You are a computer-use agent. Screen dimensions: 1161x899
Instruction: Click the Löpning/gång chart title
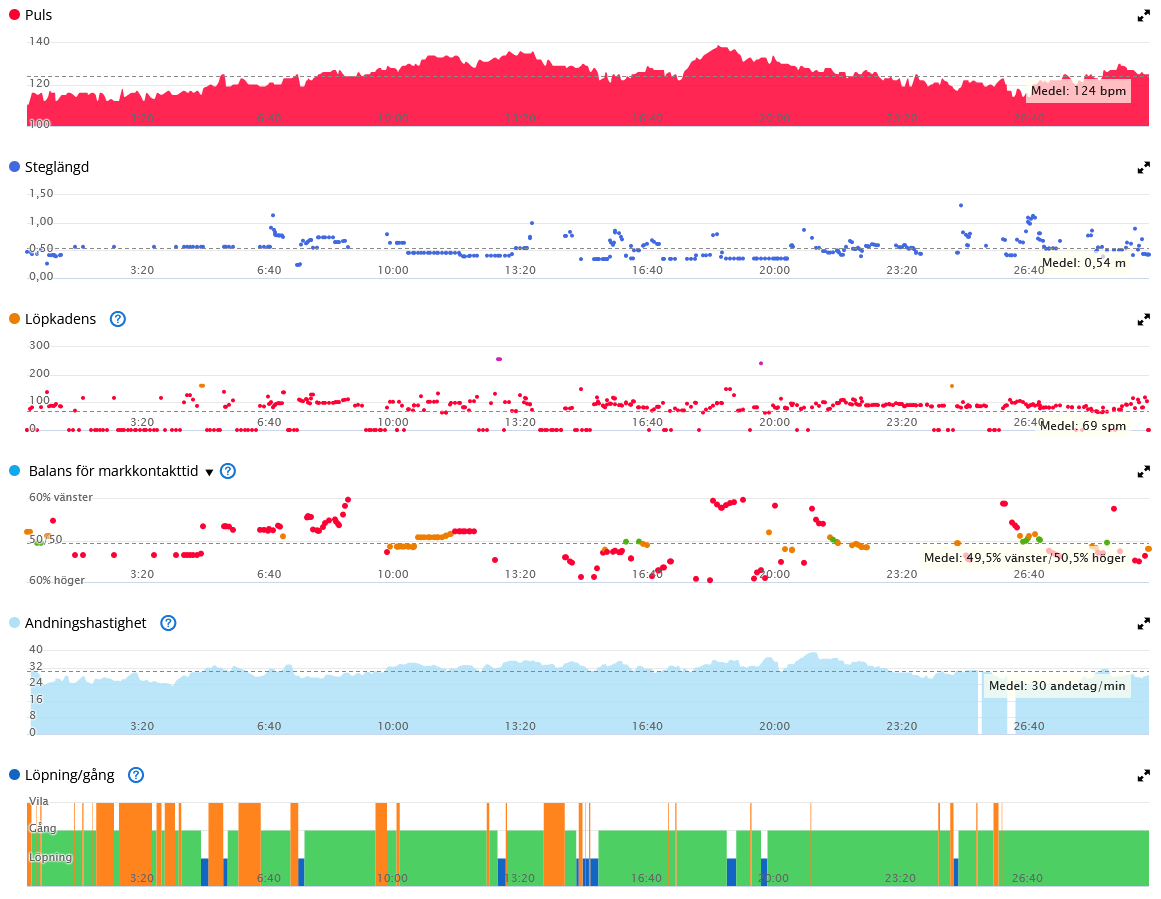[70, 775]
